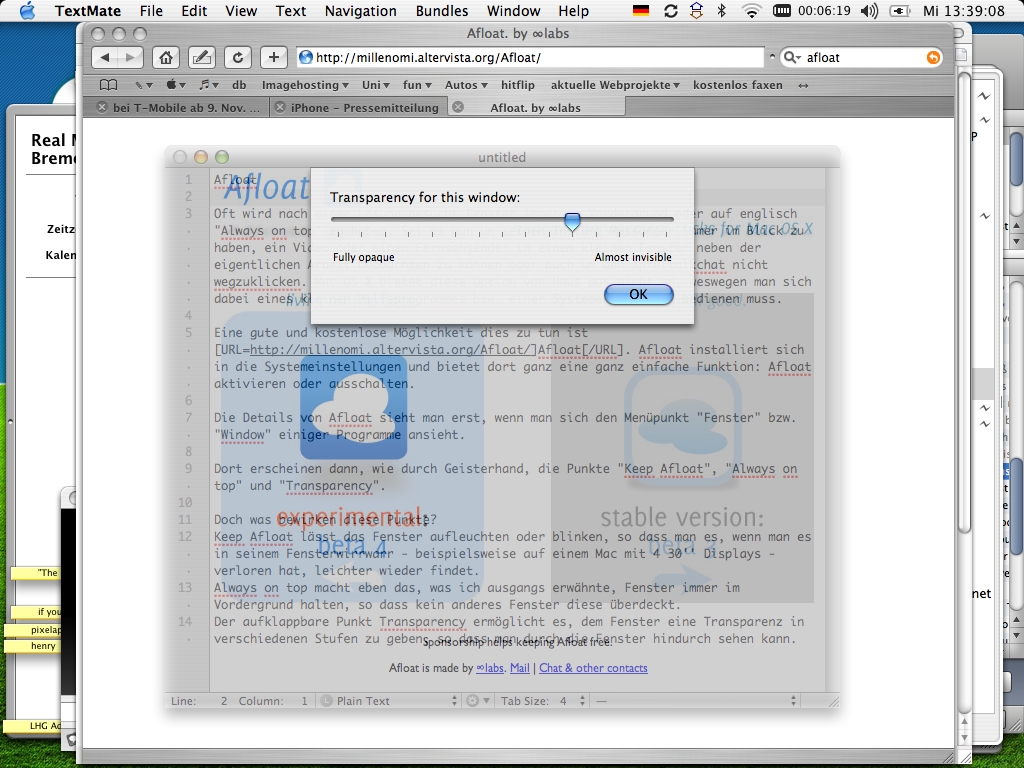Open the TextMate application menu
1024x768 pixels.
pyautogui.click(x=88, y=10)
